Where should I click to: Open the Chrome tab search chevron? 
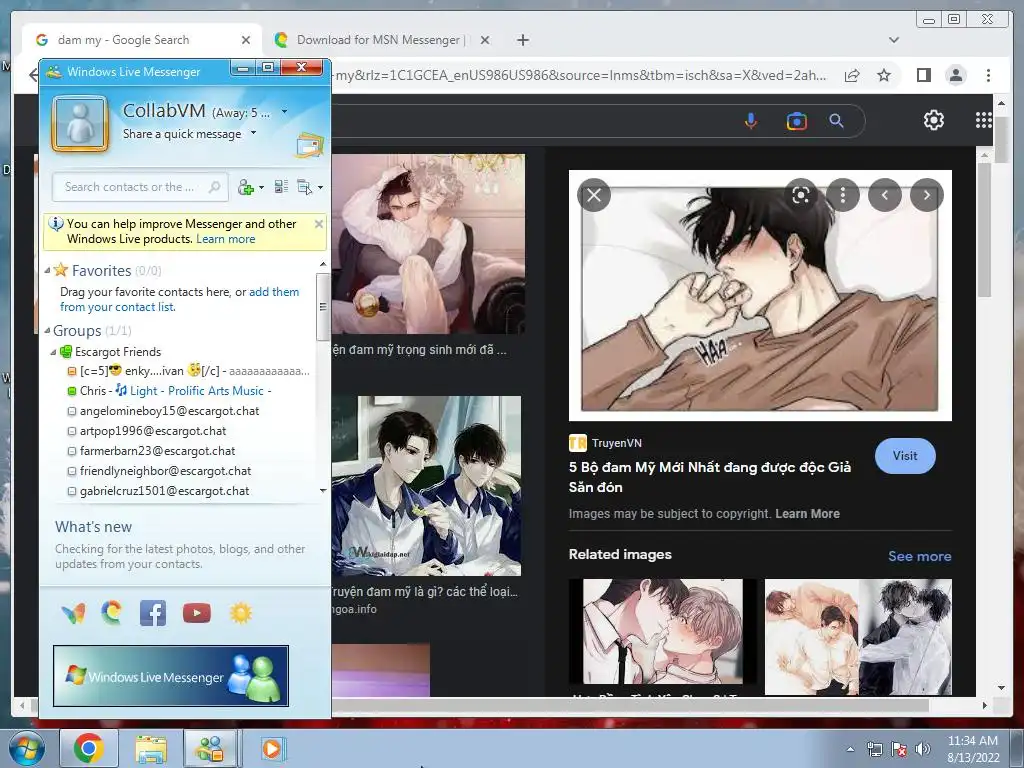(x=894, y=40)
